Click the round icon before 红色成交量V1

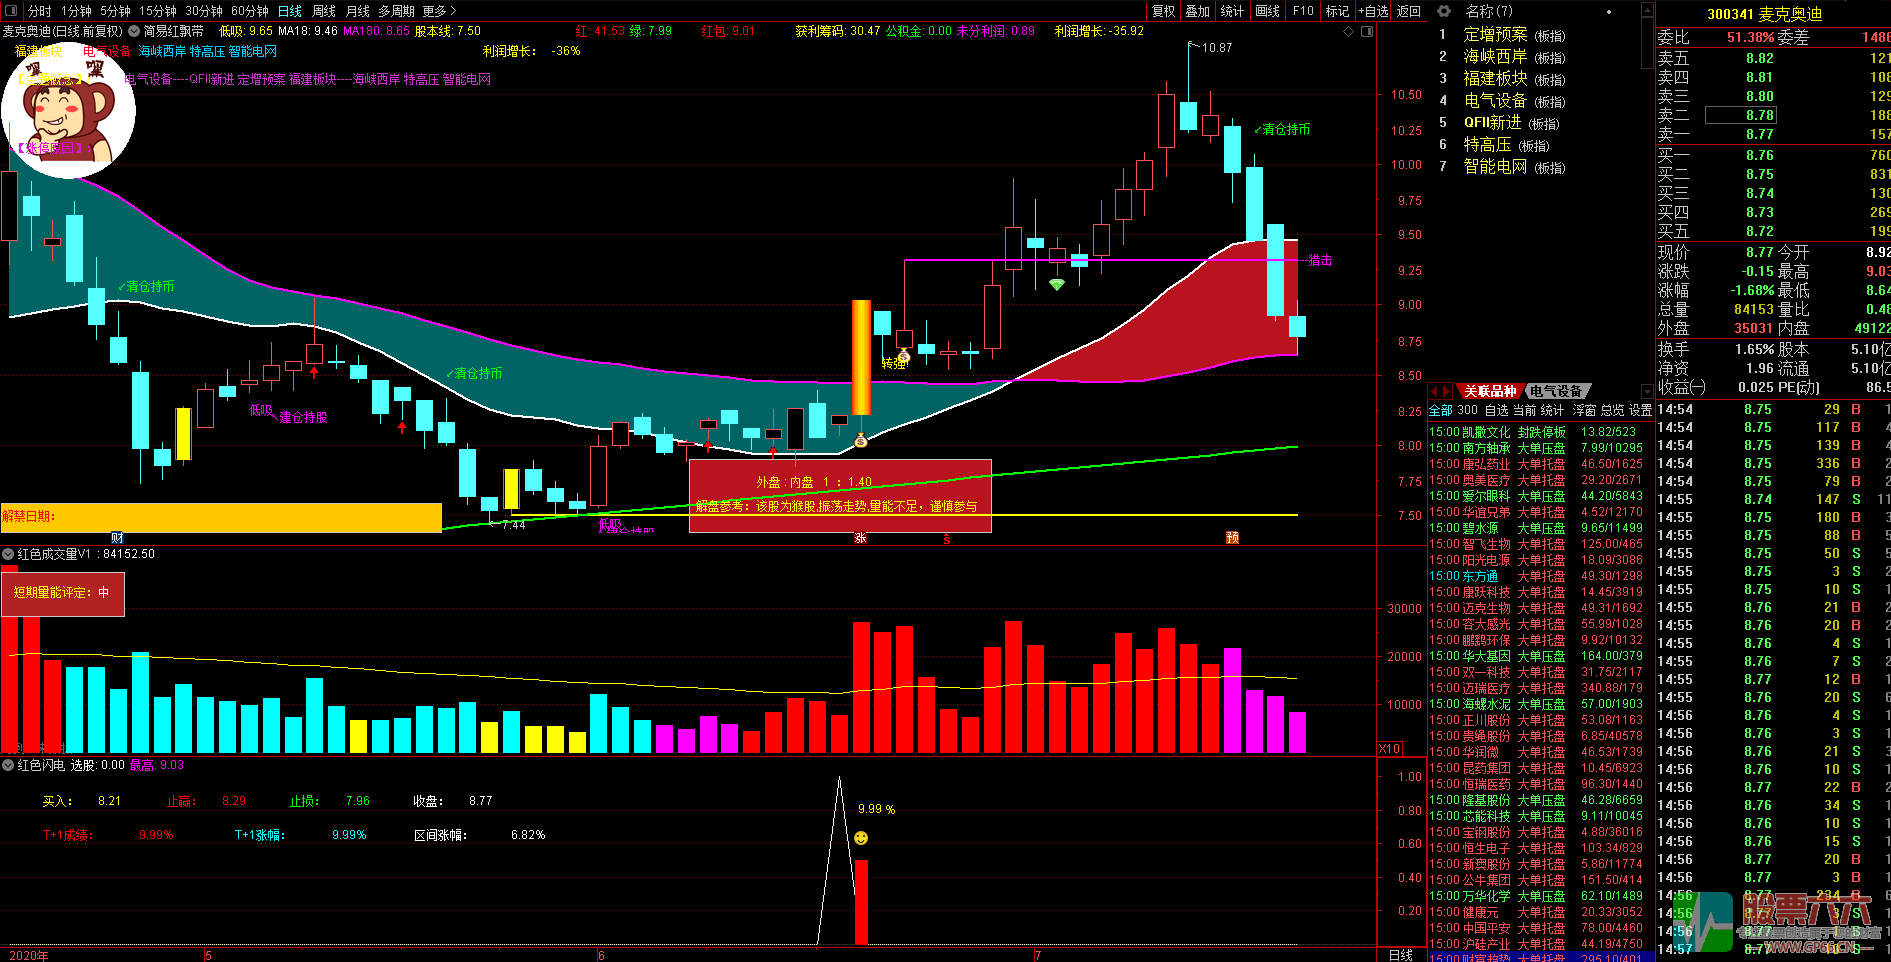point(8,554)
